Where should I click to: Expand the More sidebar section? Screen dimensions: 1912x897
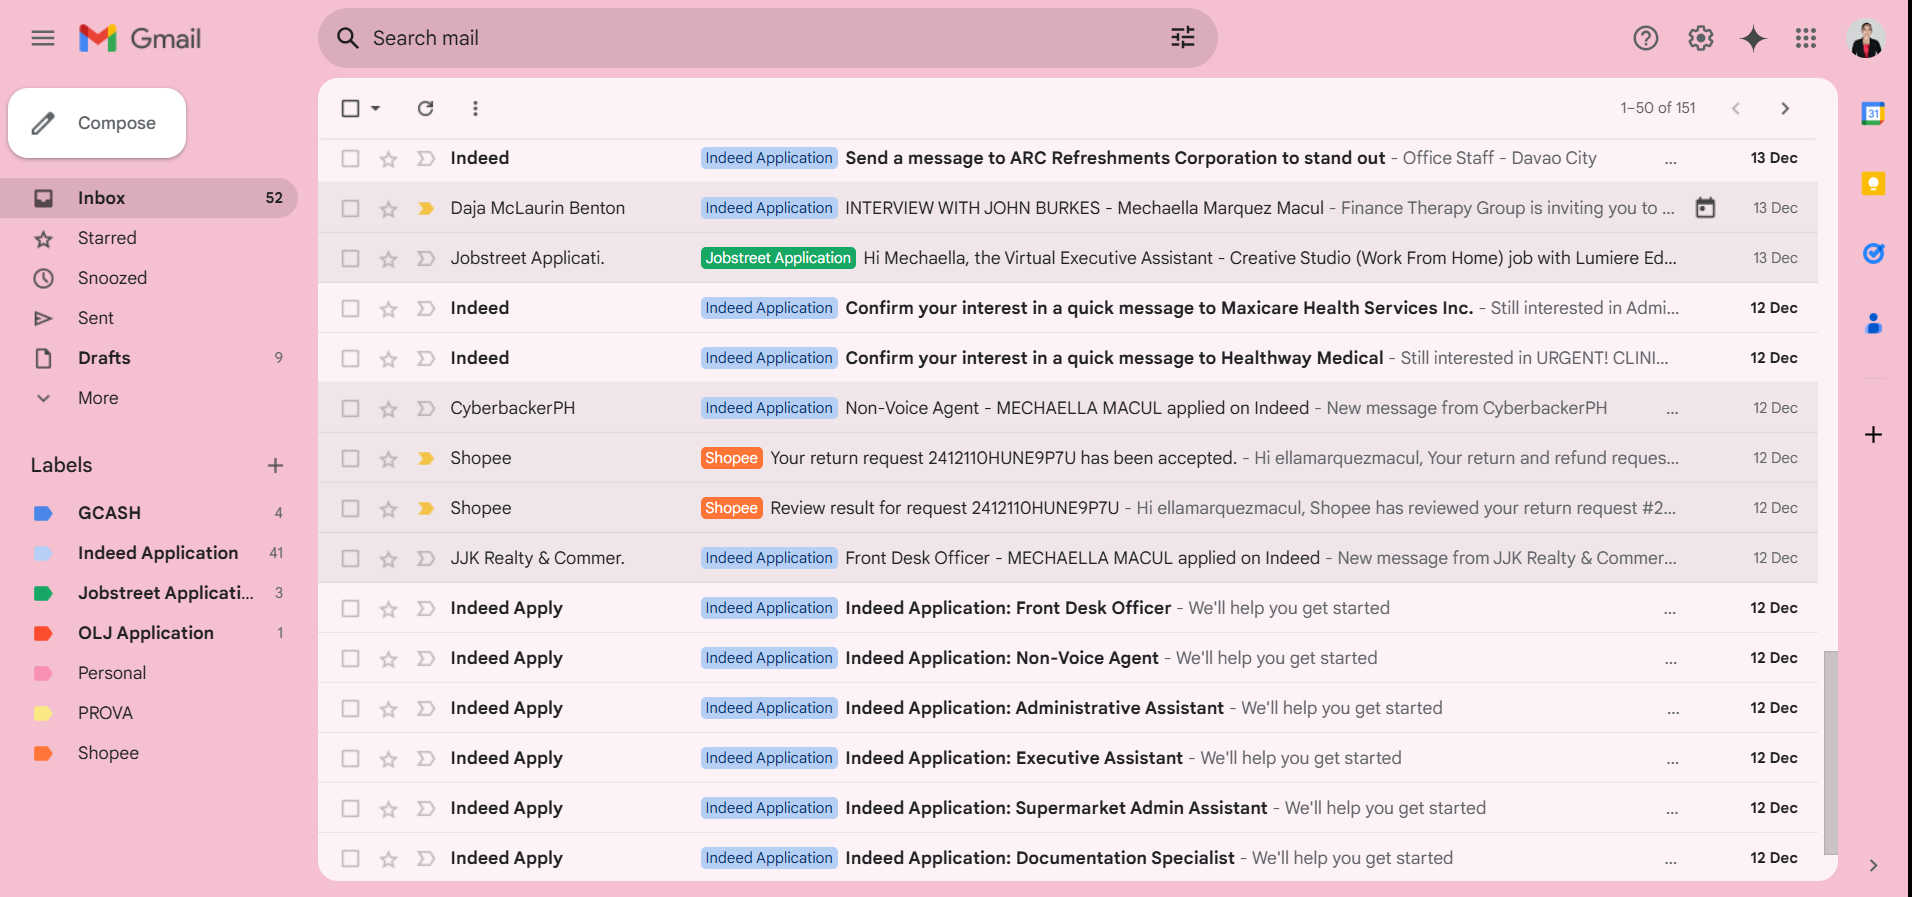pyautogui.click(x=98, y=398)
